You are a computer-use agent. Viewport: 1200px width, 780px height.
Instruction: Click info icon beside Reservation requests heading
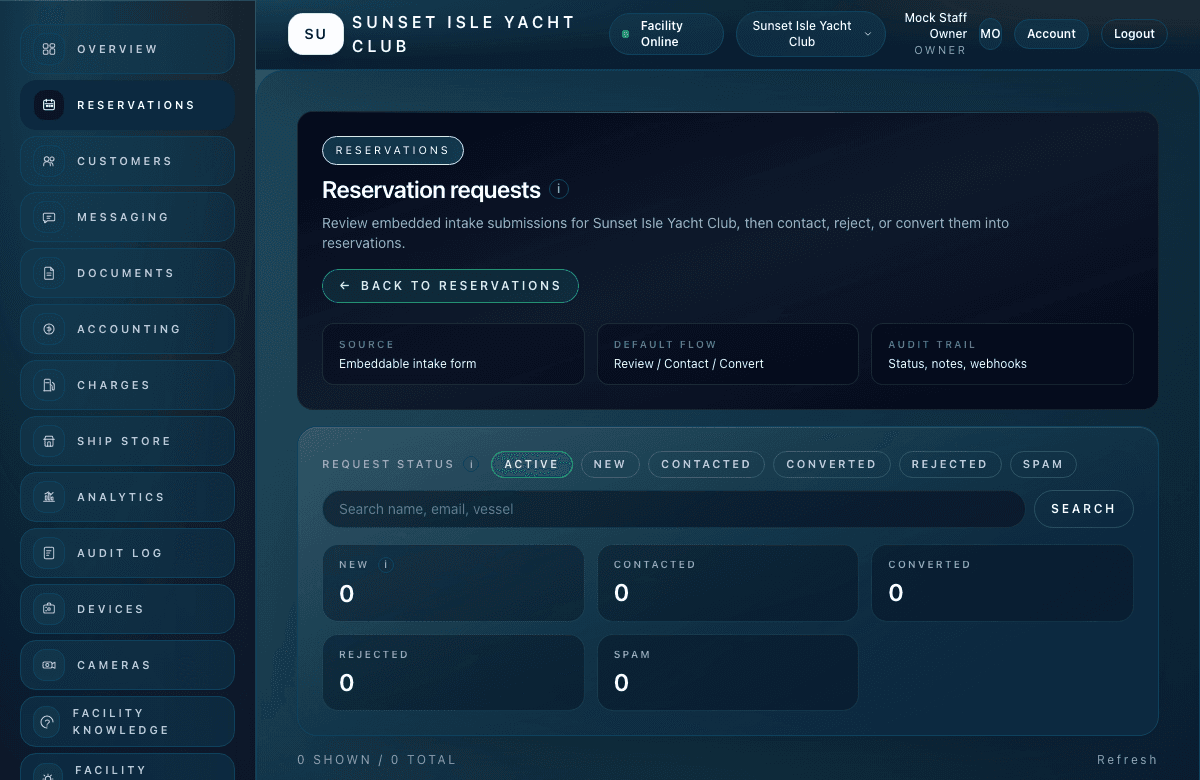(559, 189)
